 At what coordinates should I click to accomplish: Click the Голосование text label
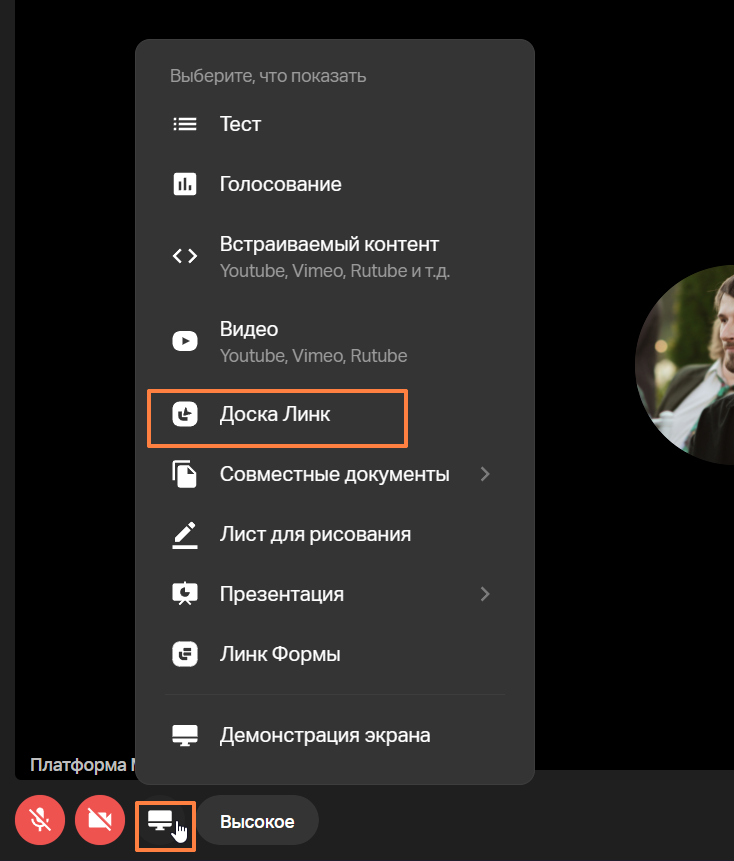[280, 184]
